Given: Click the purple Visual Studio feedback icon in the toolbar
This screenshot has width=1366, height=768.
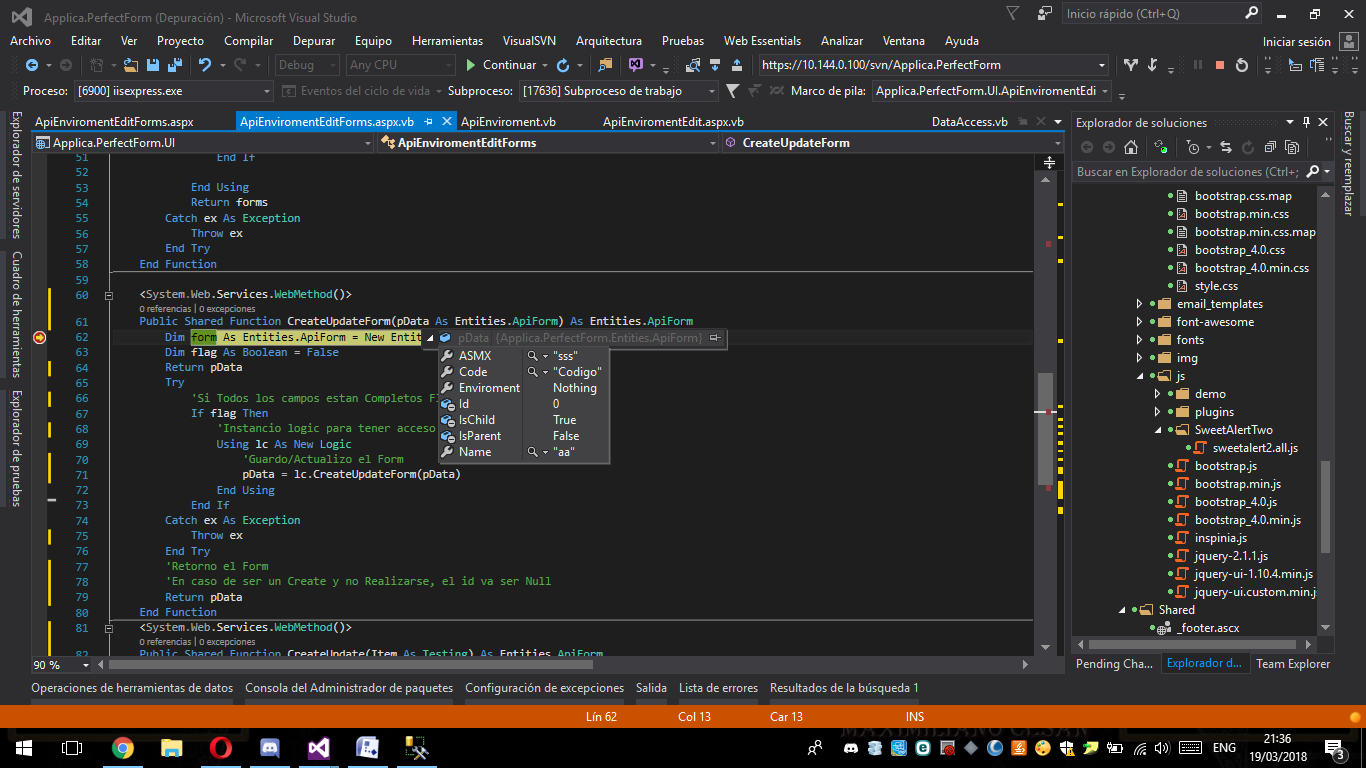Looking at the screenshot, I should pyautogui.click(x=635, y=65).
